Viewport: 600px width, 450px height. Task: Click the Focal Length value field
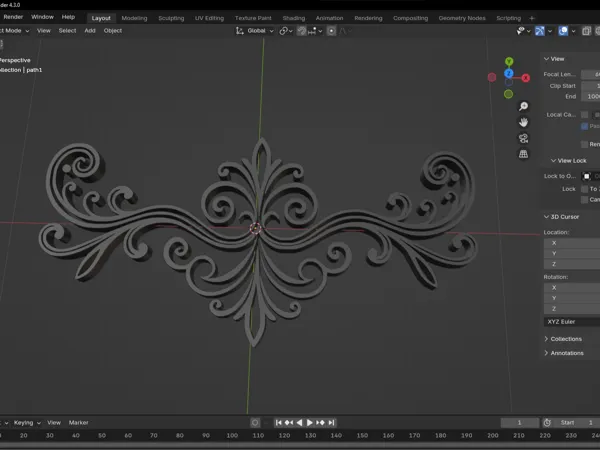[x=590, y=74]
